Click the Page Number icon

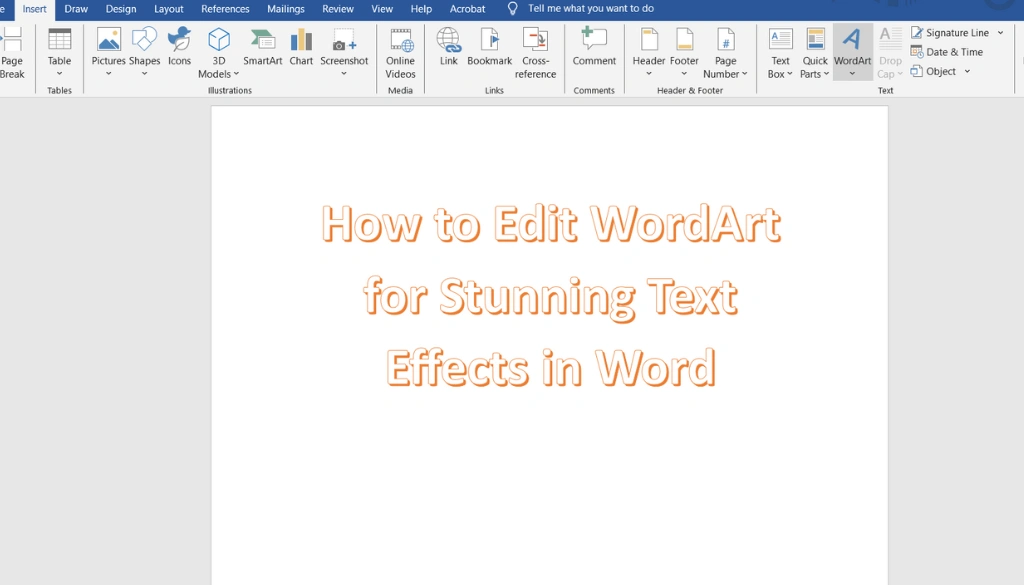tap(726, 39)
